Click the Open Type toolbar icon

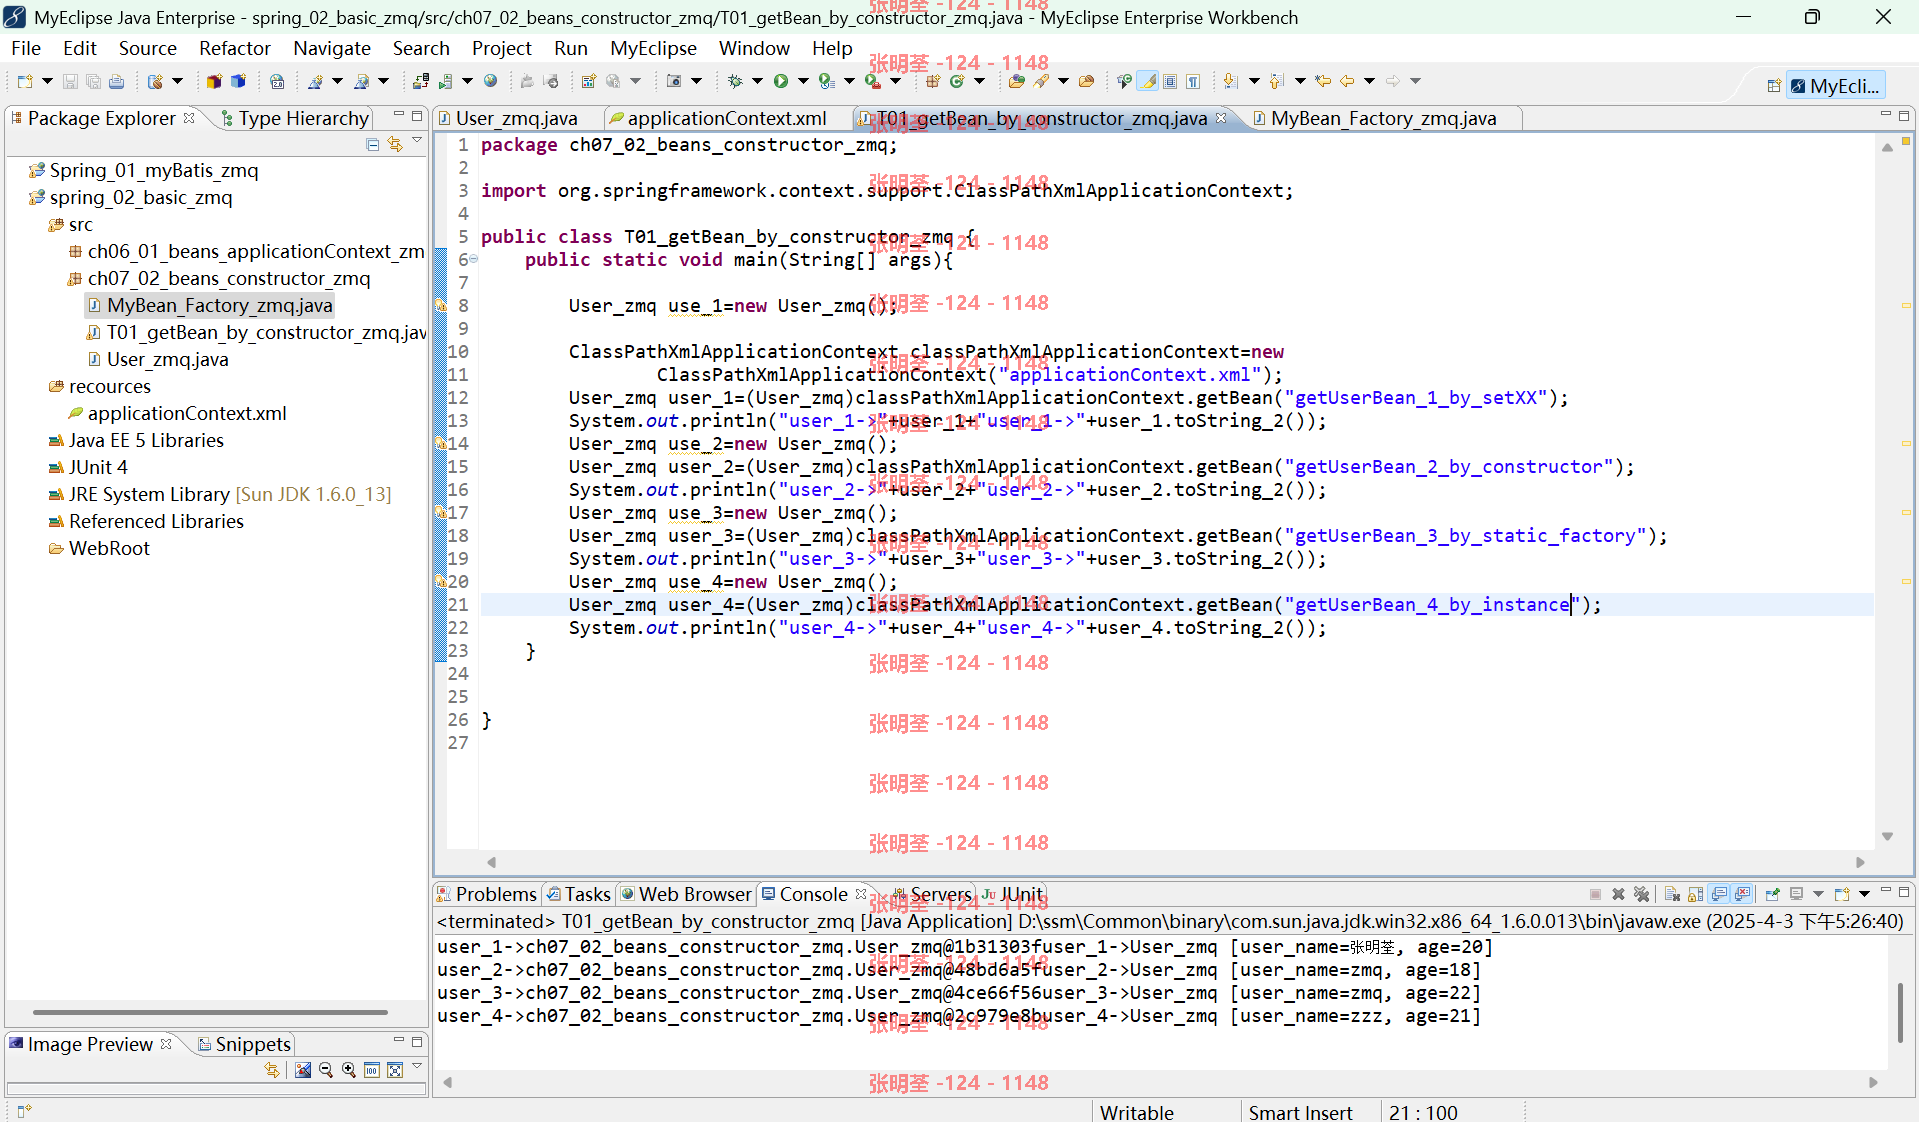[x=1018, y=81]
